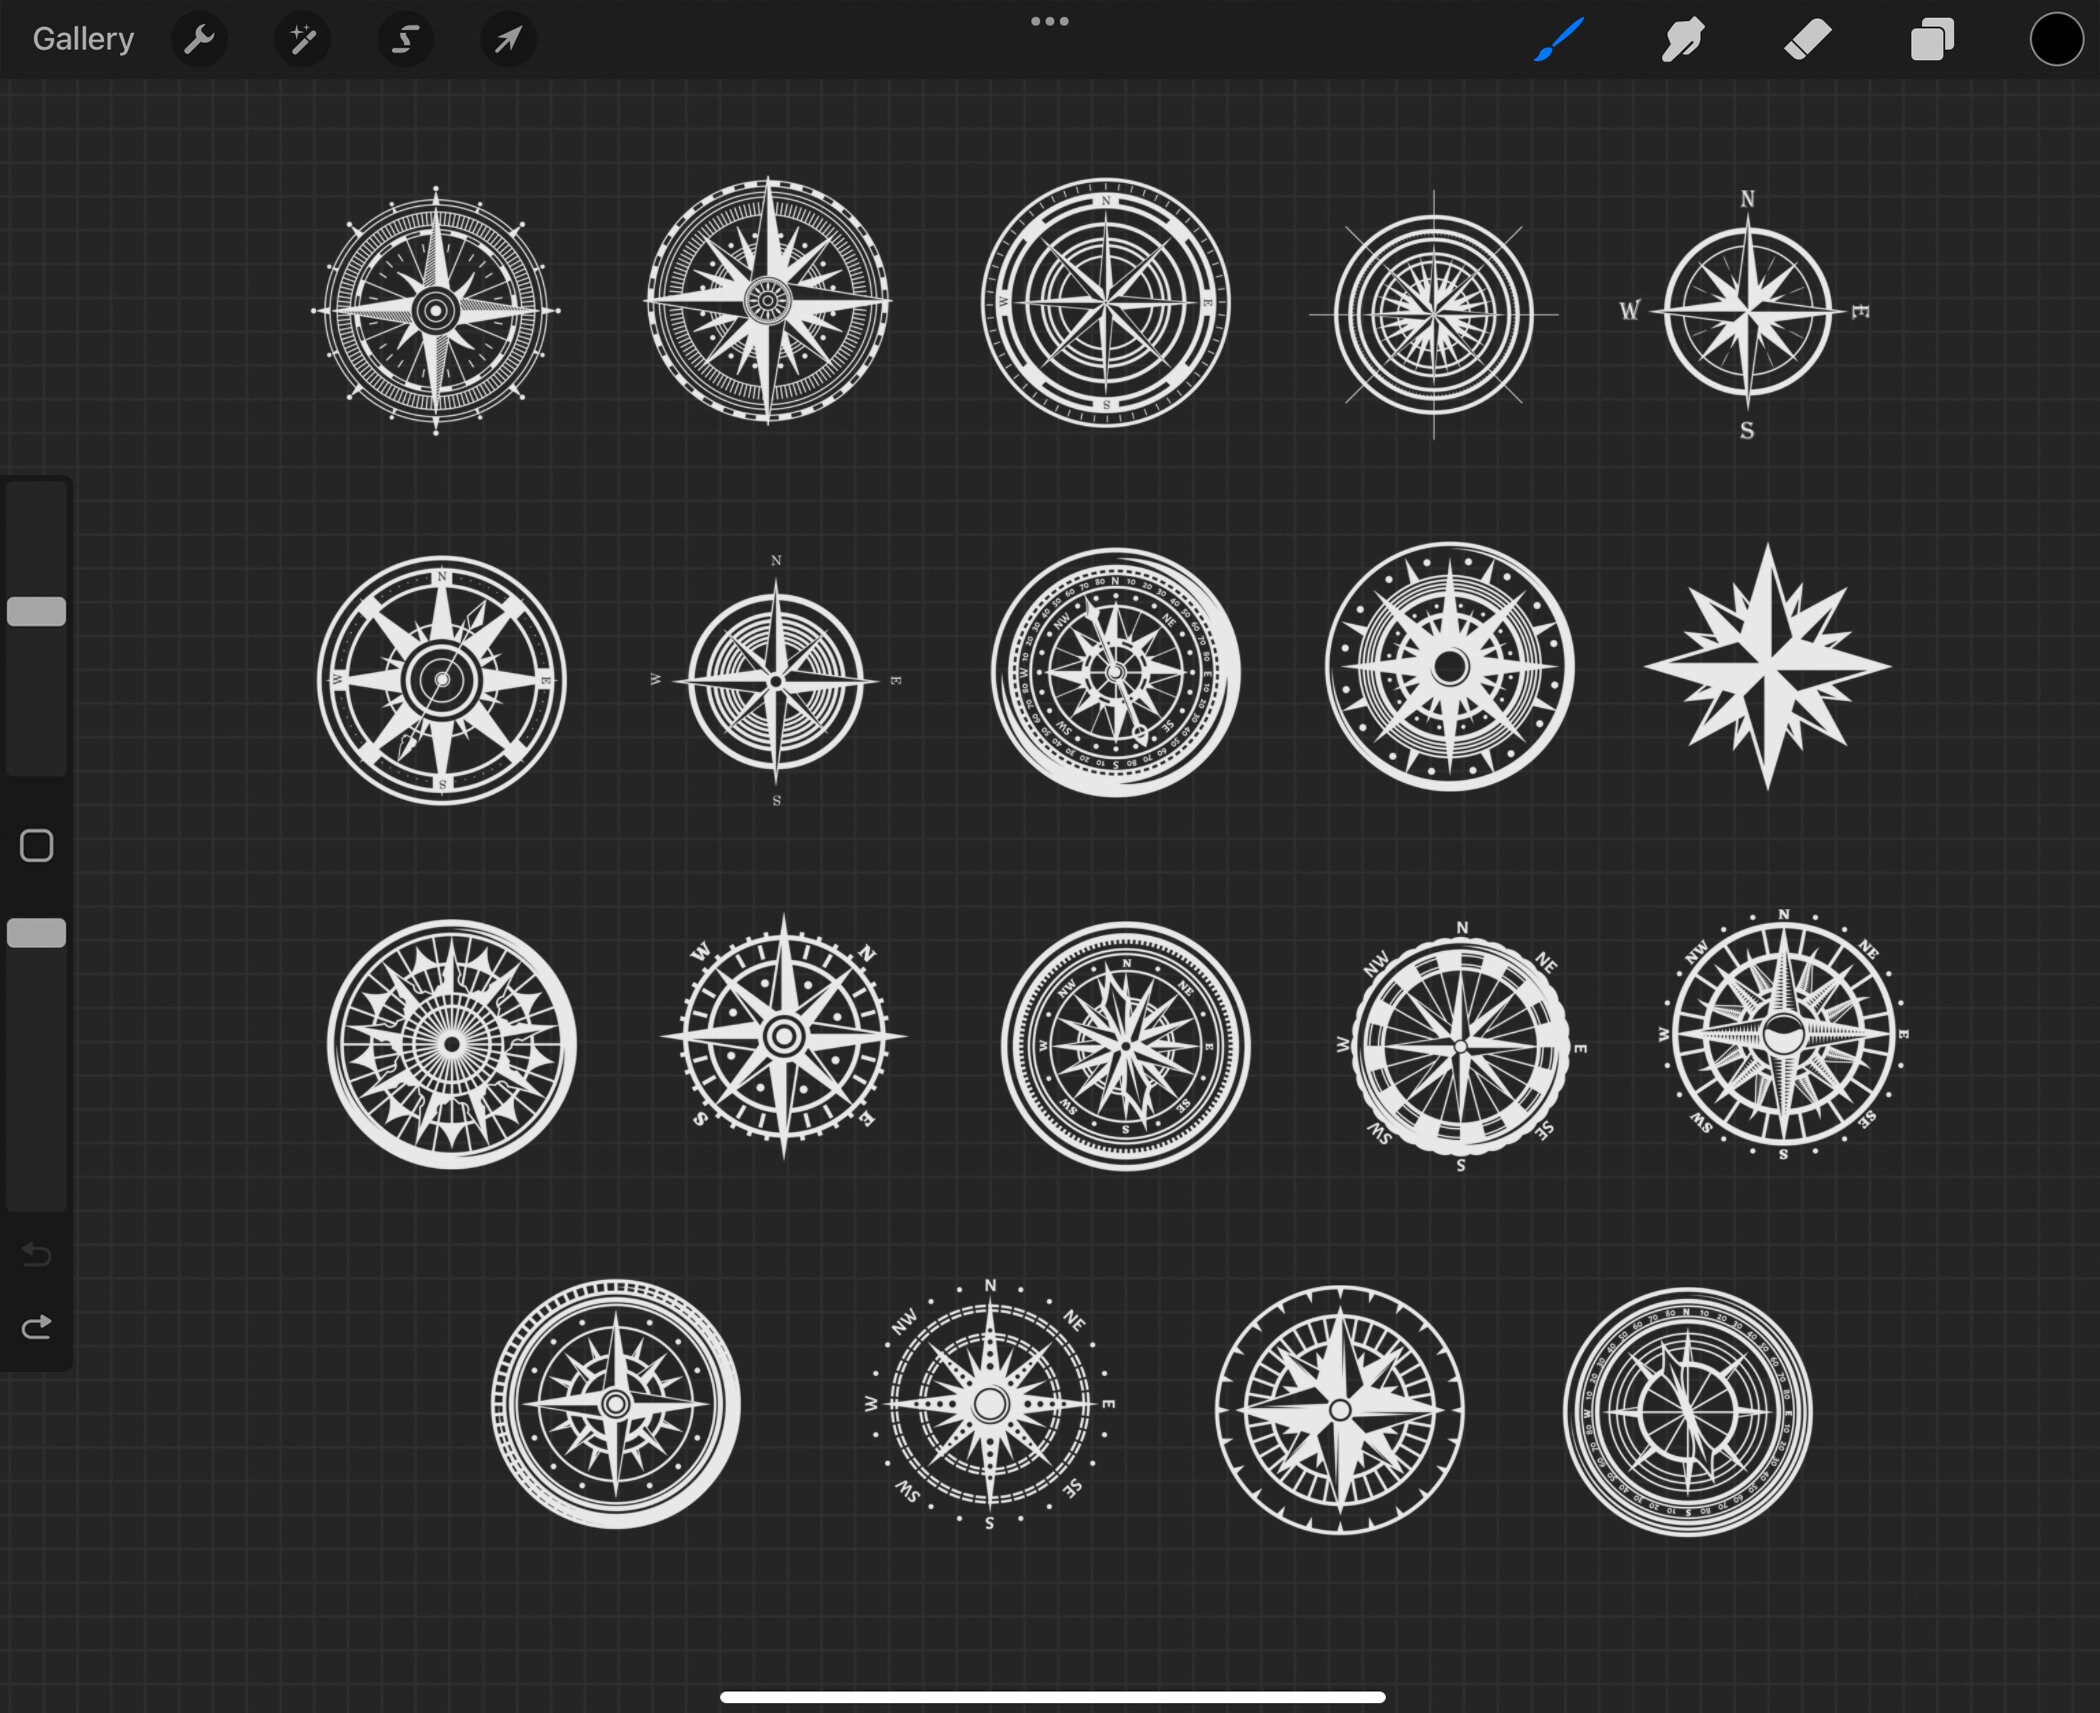Select the Transform arrow tool
Viewport: 2100px width, 1713px height.
pos(507,39)
